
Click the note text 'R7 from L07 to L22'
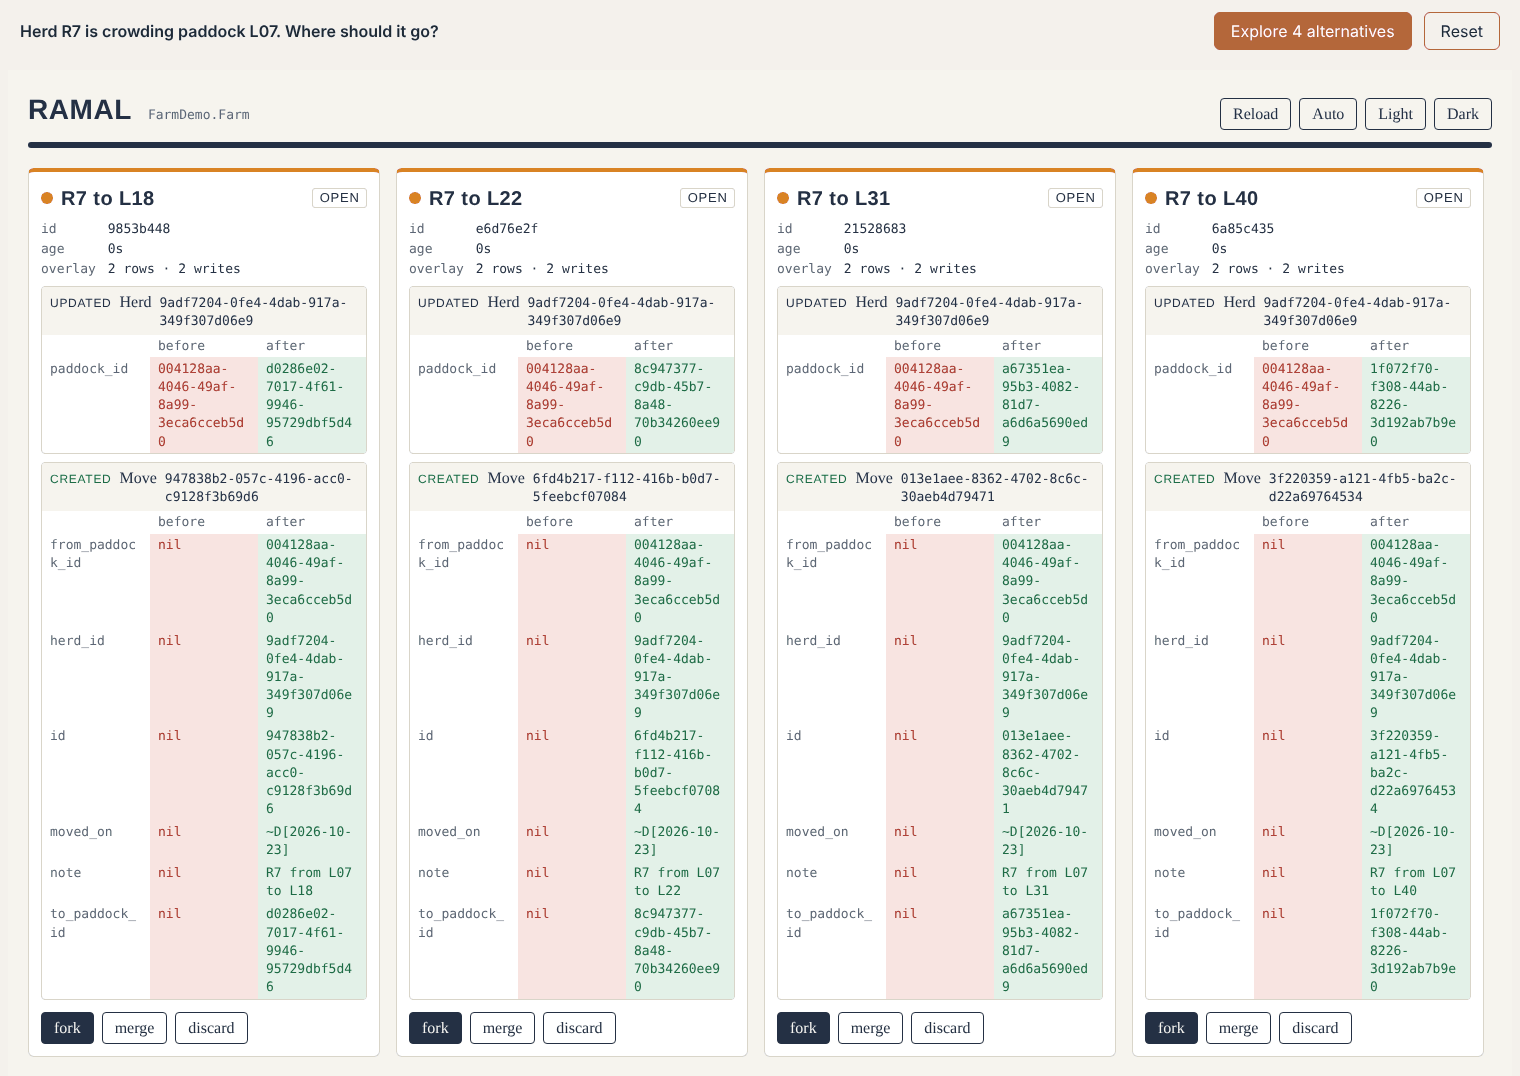click(677, 882)
